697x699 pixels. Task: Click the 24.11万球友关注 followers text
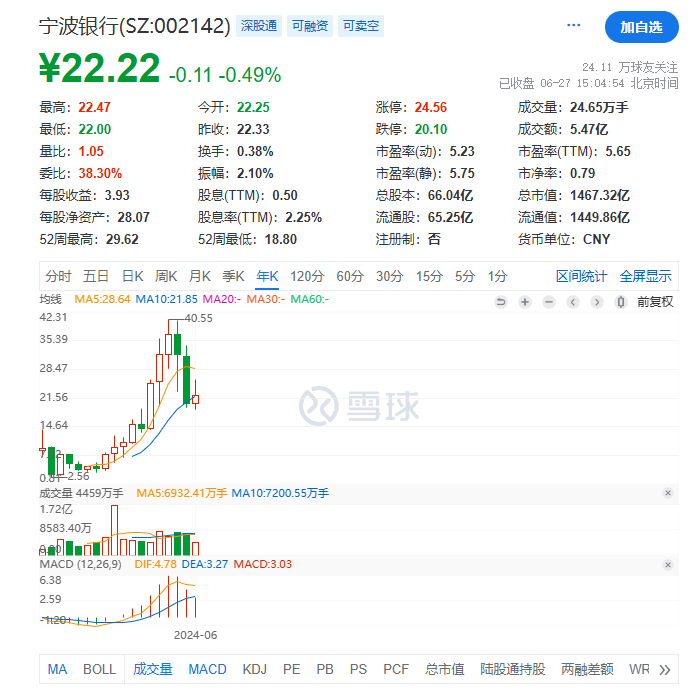630,67
